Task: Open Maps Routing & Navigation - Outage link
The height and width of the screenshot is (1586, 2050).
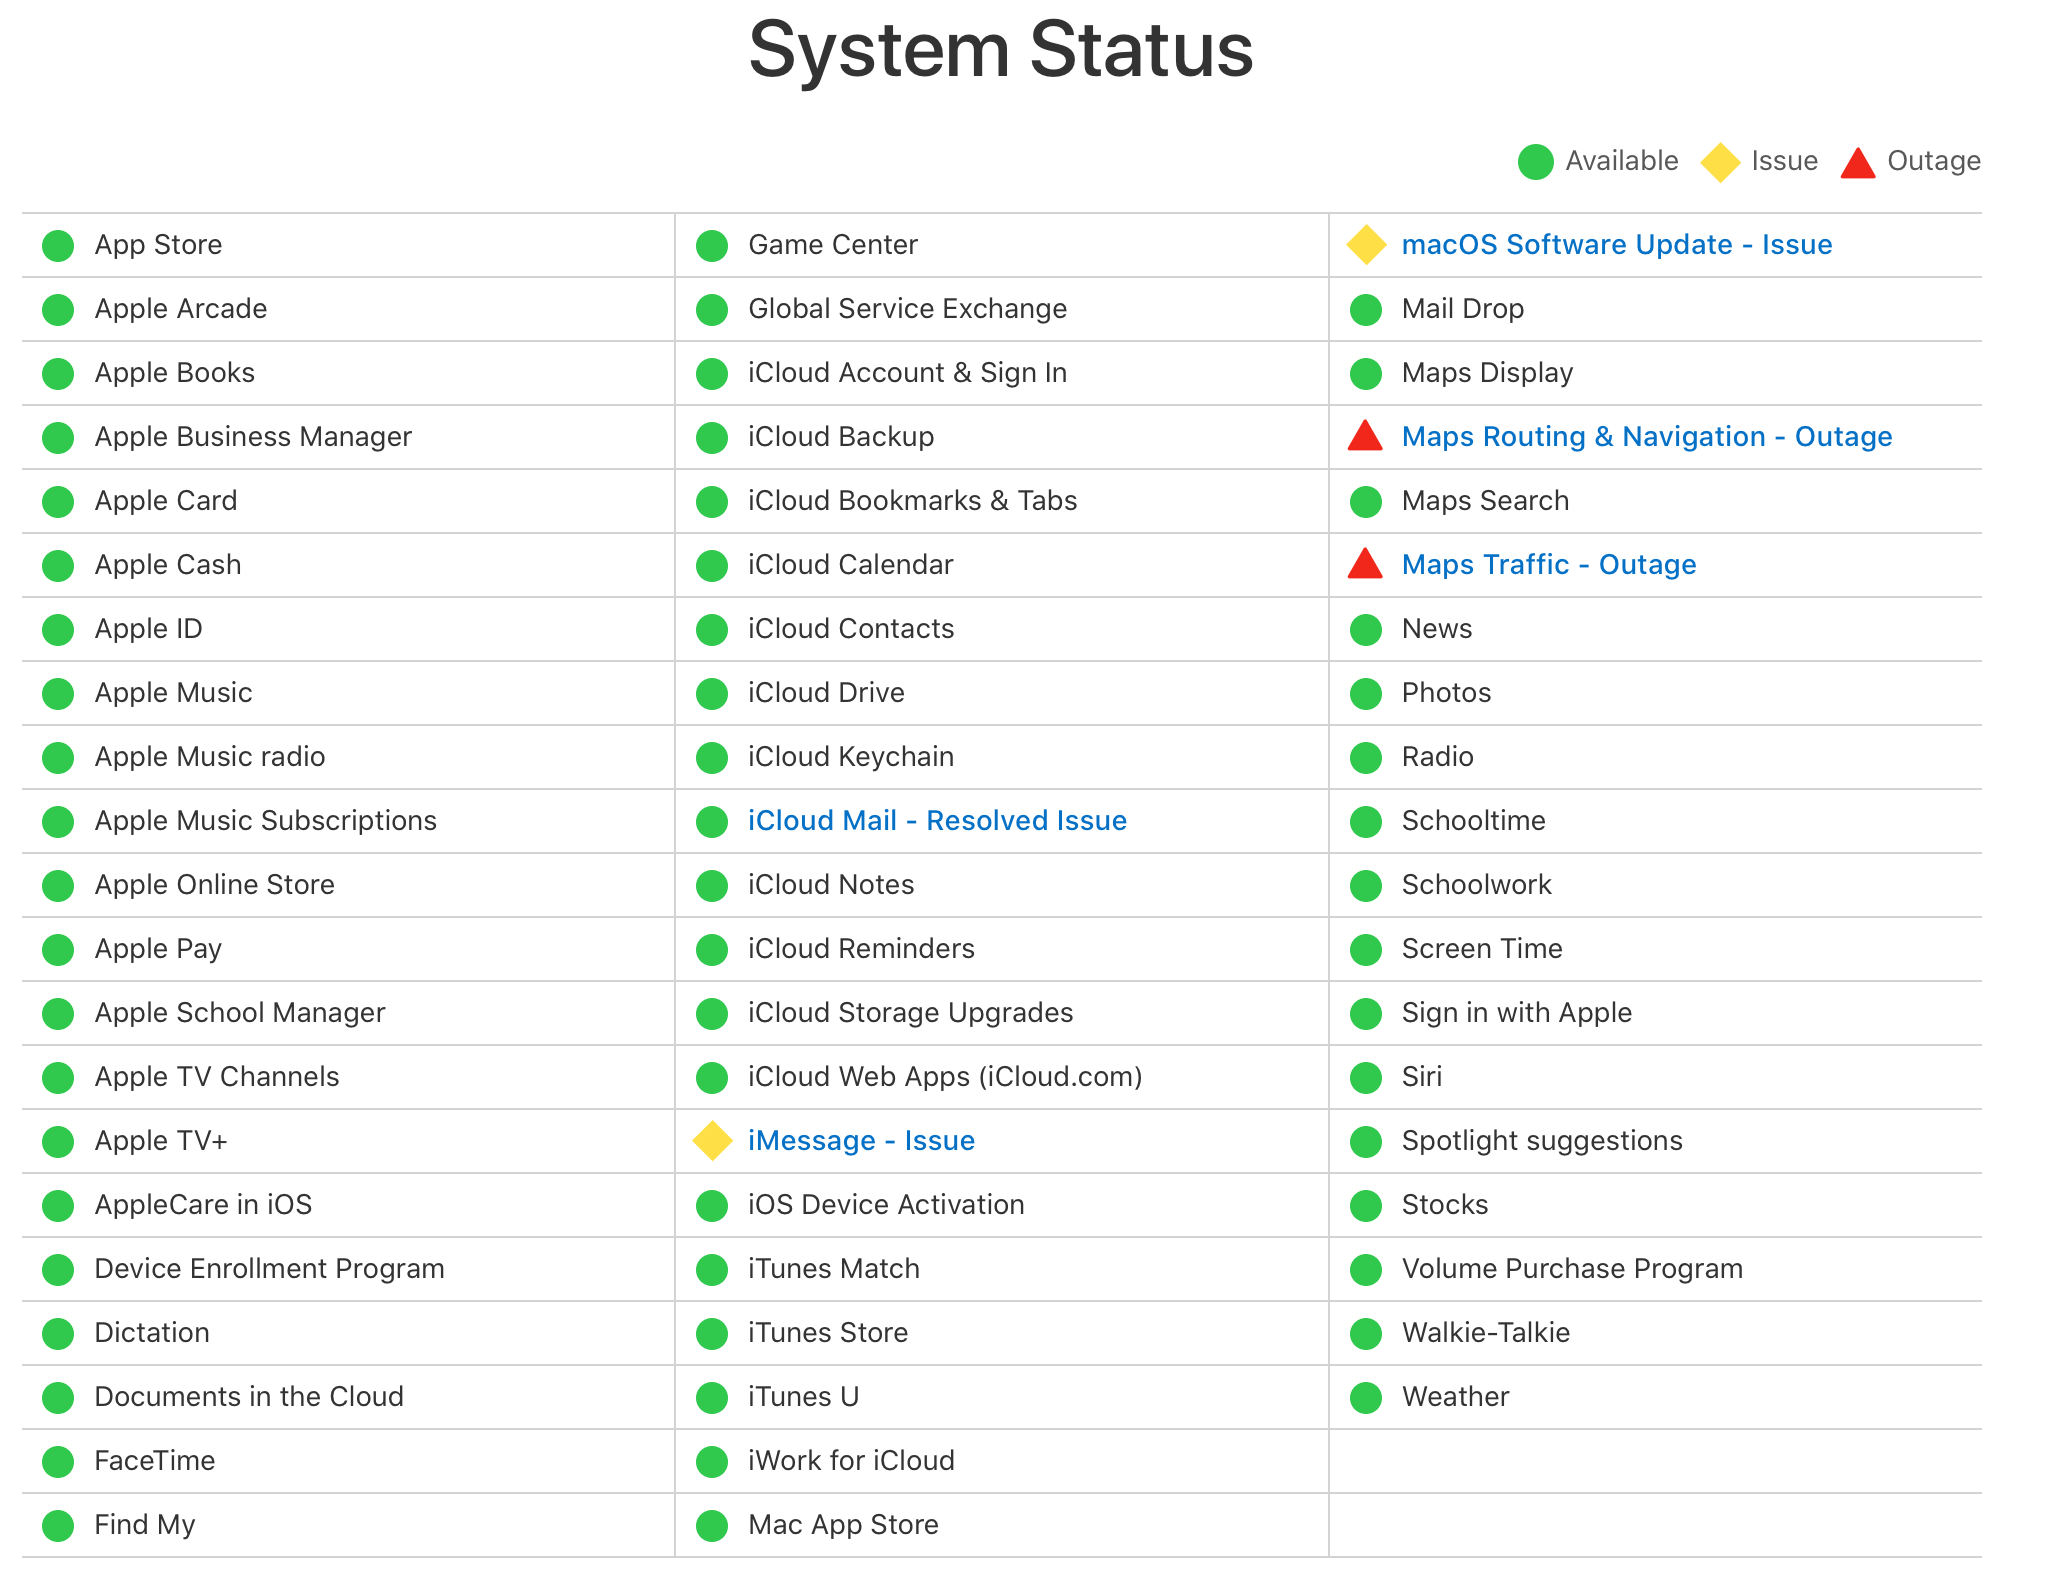Action: (1646, 437)
